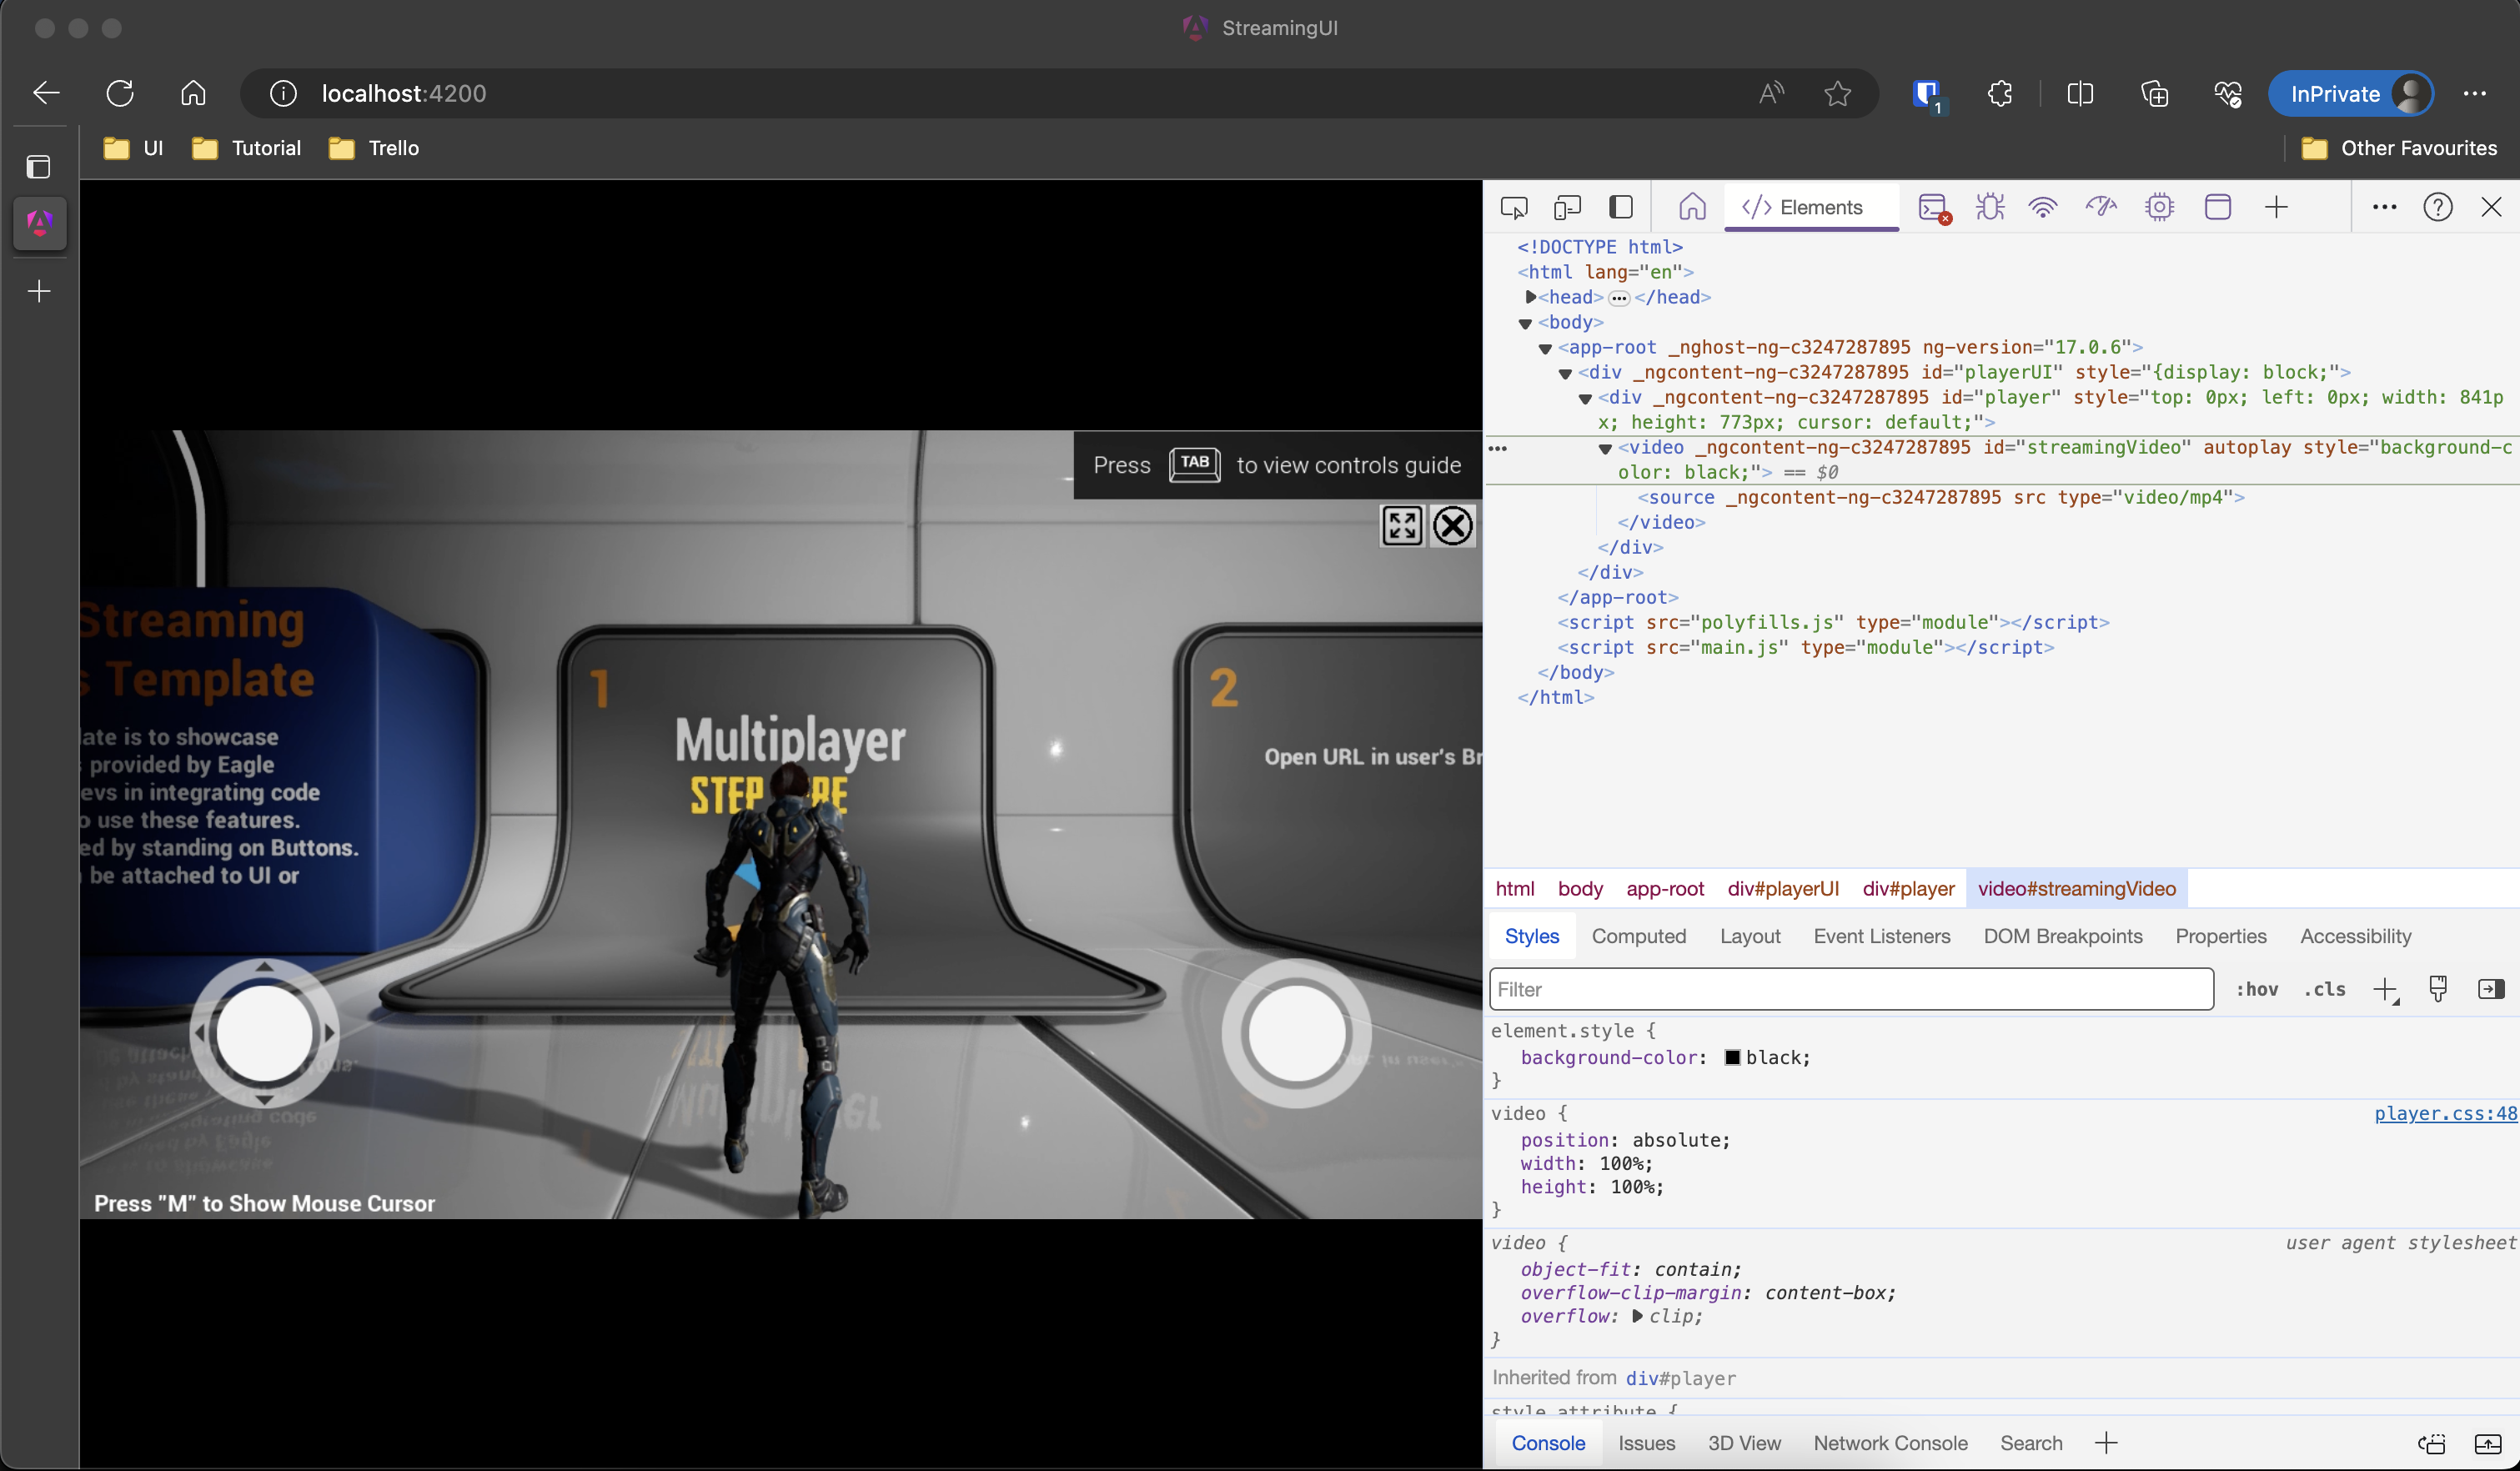The height and width of the screenshot is (1471, 2520).
Task: Click the InPrivate profile button
Action: (2349, 94)
